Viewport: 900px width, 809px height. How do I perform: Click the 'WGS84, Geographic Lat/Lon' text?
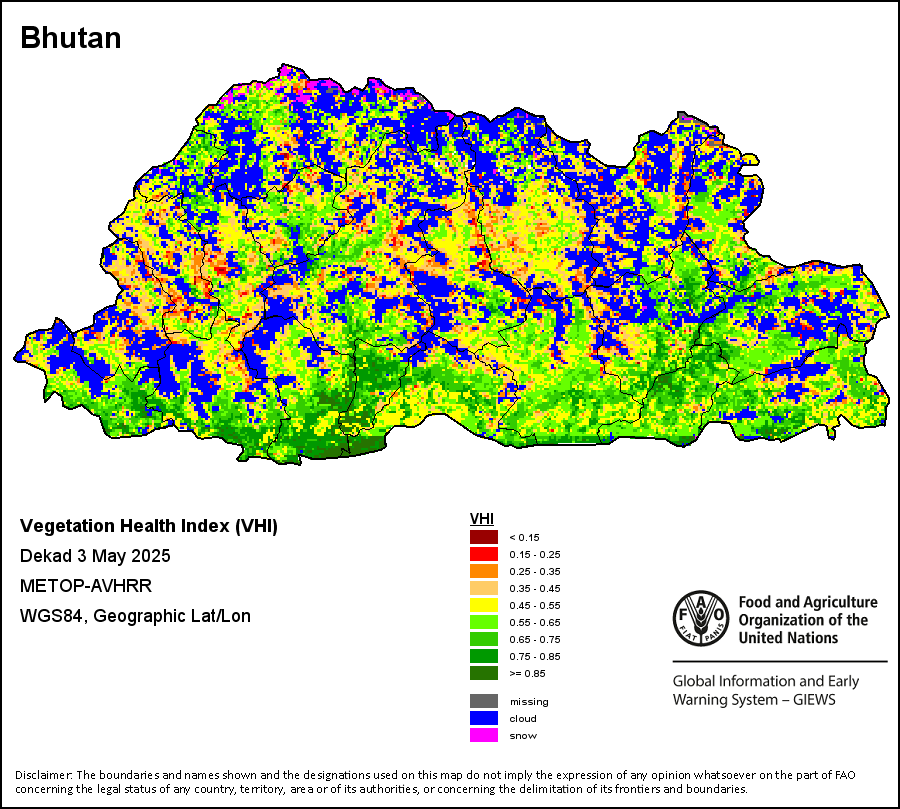[x=135, y=616]
